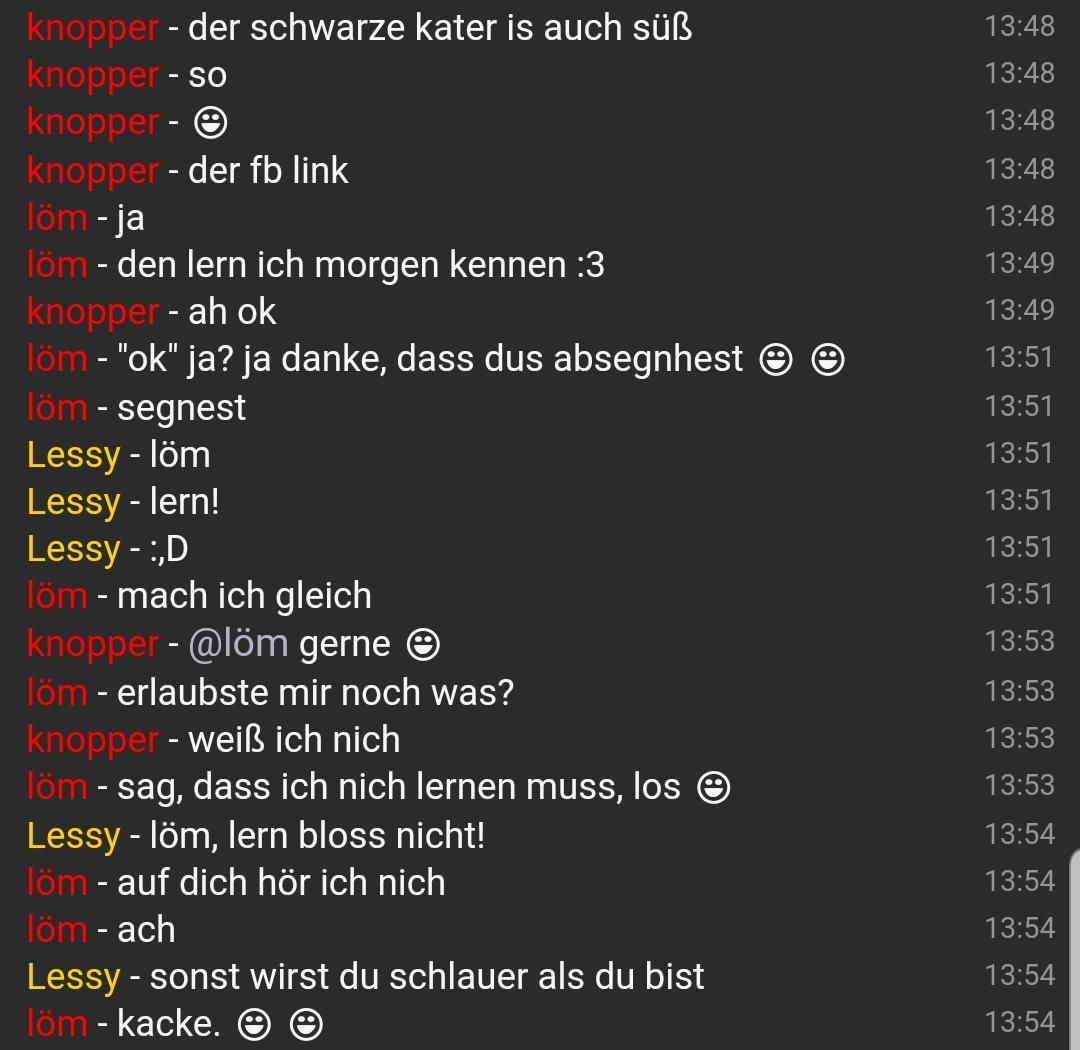The width and height of the screenshot is (1080, 1050).
Task: Click username löm beside "mach ich gleich"
Action: coord(57,596)
